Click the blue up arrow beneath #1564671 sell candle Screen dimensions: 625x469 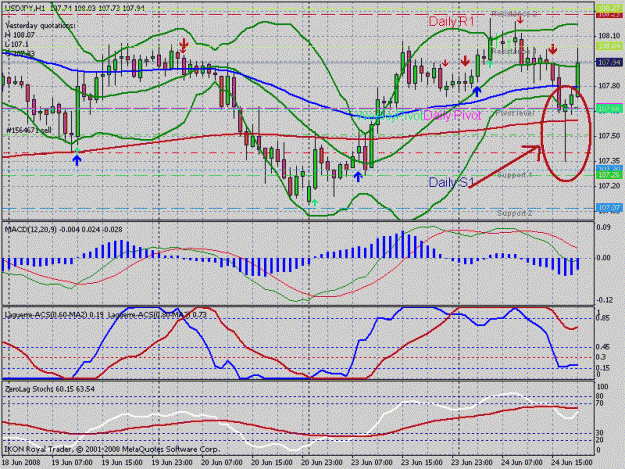[x=77, y=160]
